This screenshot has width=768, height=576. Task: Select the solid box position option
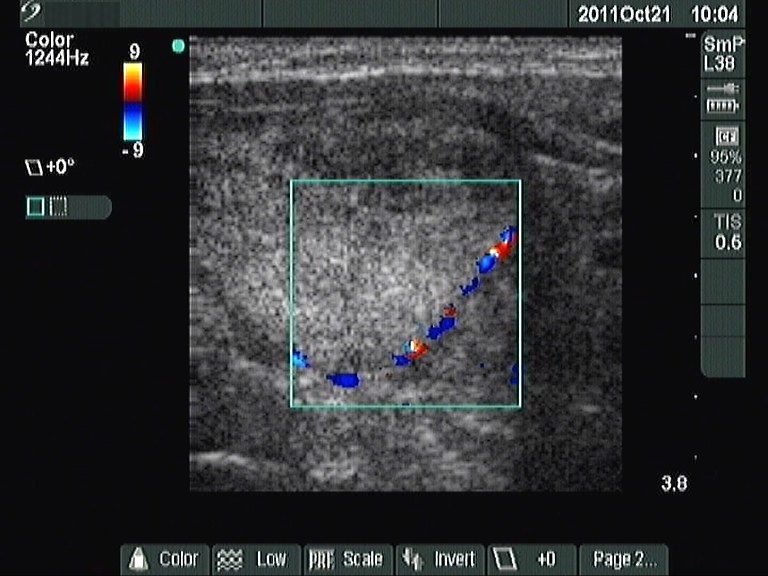coord(36,206)
